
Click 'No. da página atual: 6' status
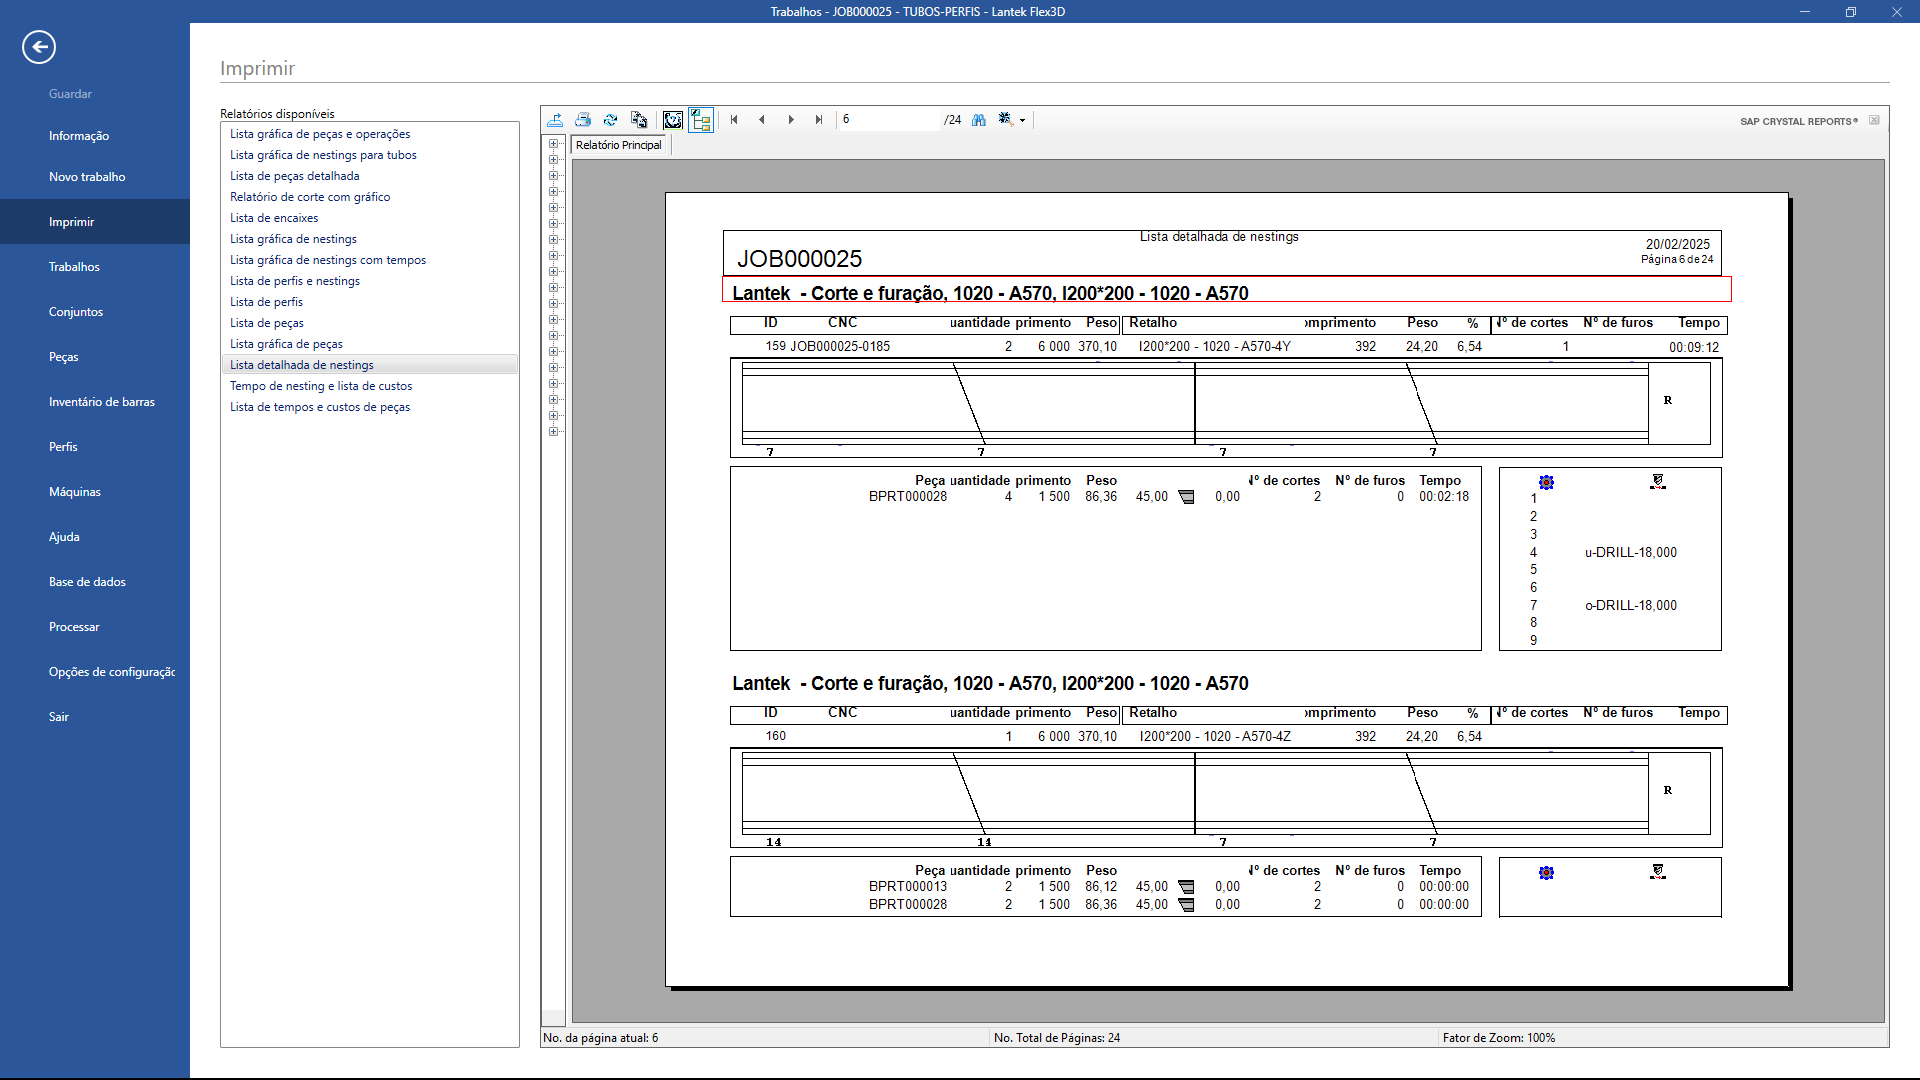(x=601, y=1038)
